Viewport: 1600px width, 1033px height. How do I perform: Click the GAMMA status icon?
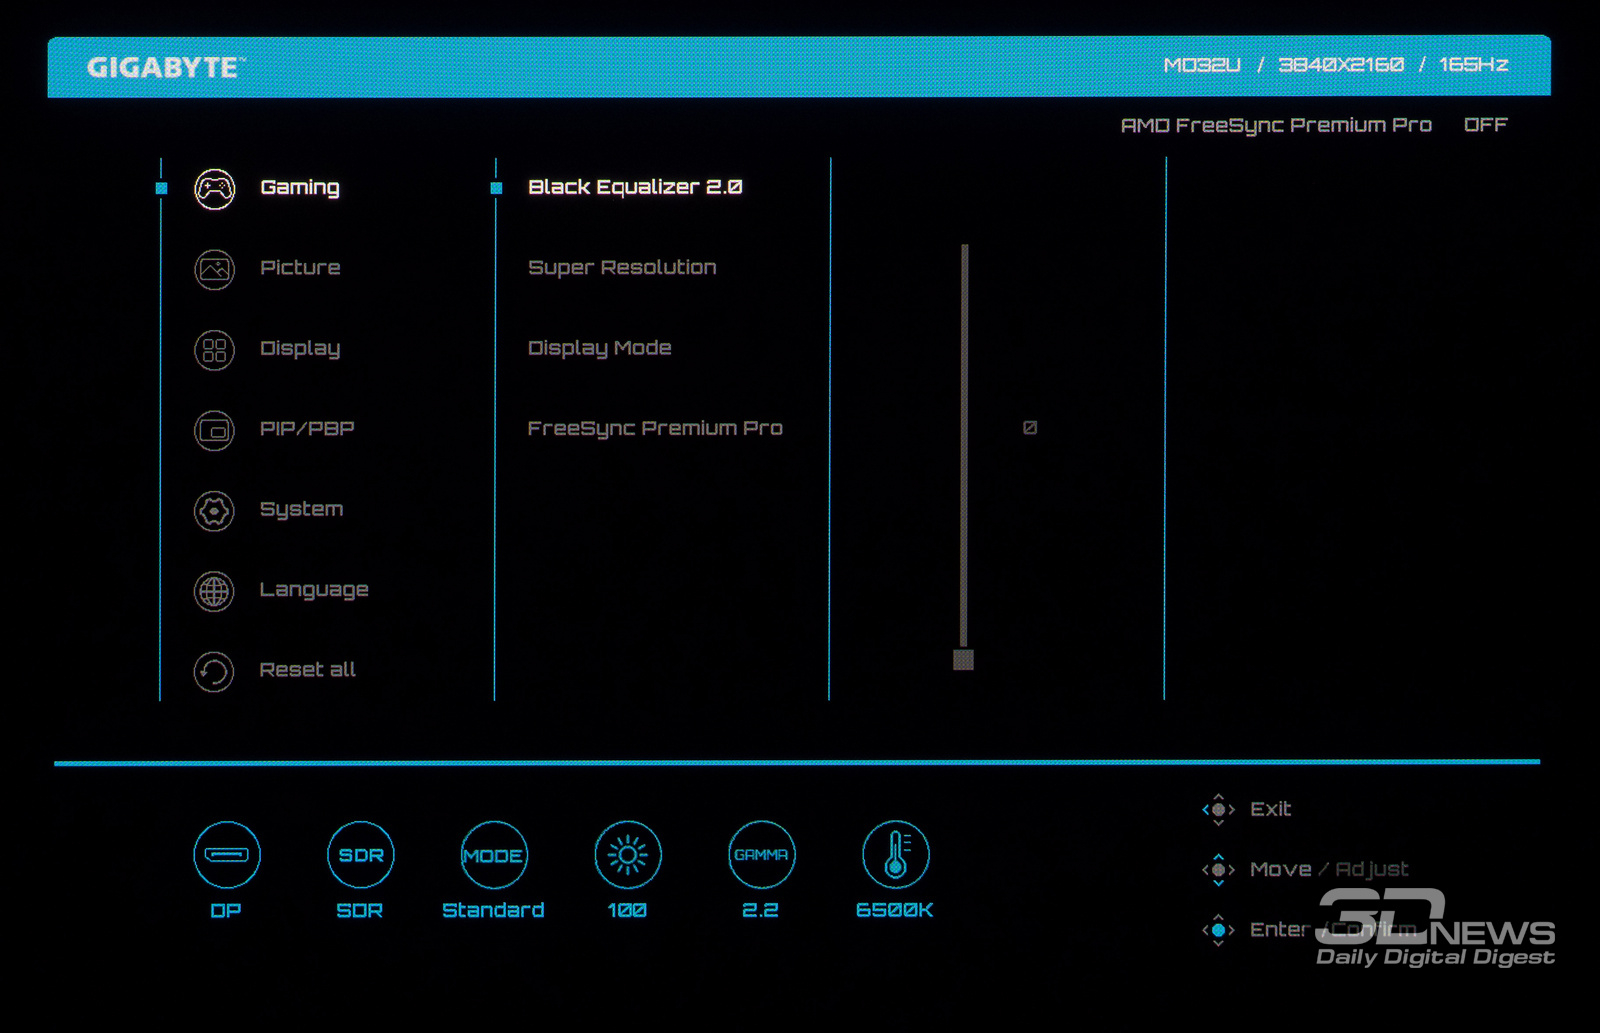762,855
